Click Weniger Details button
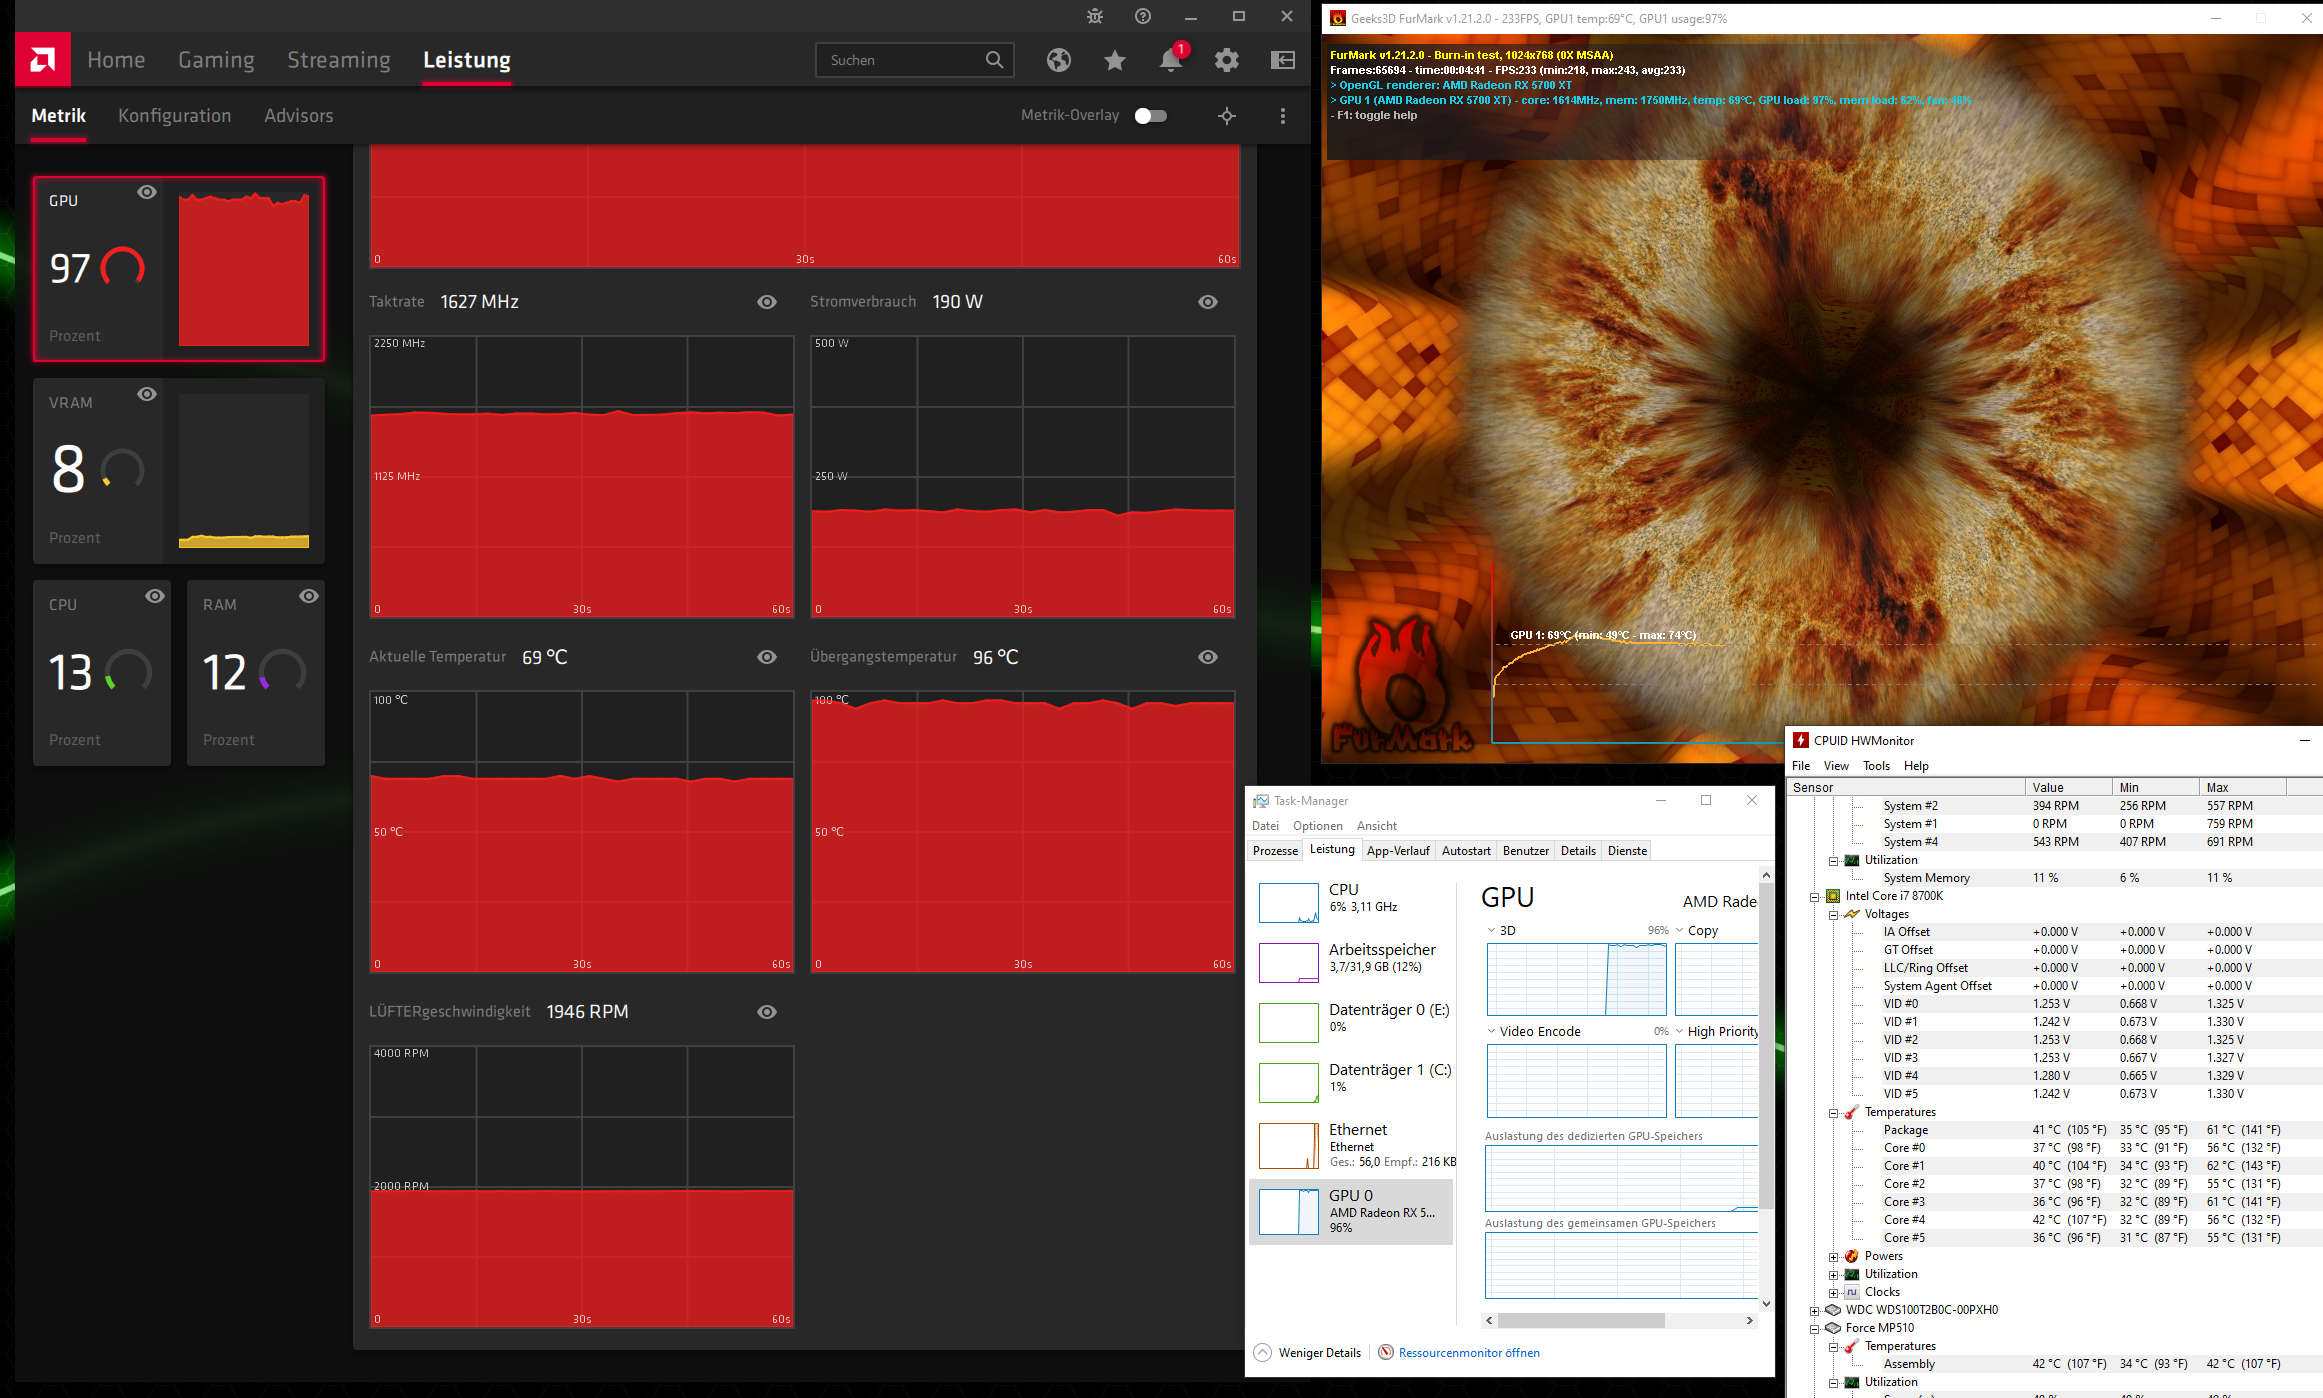2323x1398 pixels. tap(1308, 1353)
